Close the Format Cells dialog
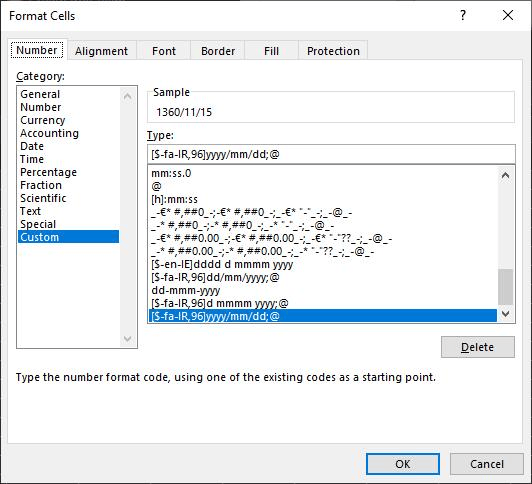The width and height of the screenshot is (532, 484). pos(508,15)
